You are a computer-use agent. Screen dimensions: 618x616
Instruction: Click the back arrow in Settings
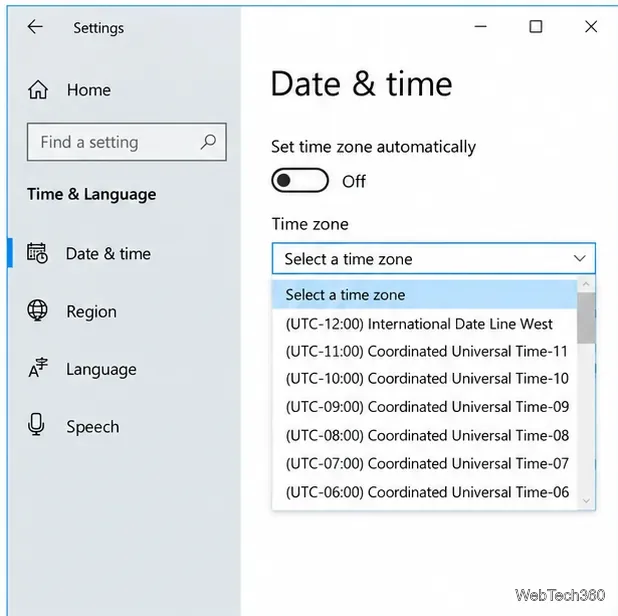[x=35, y=27]
